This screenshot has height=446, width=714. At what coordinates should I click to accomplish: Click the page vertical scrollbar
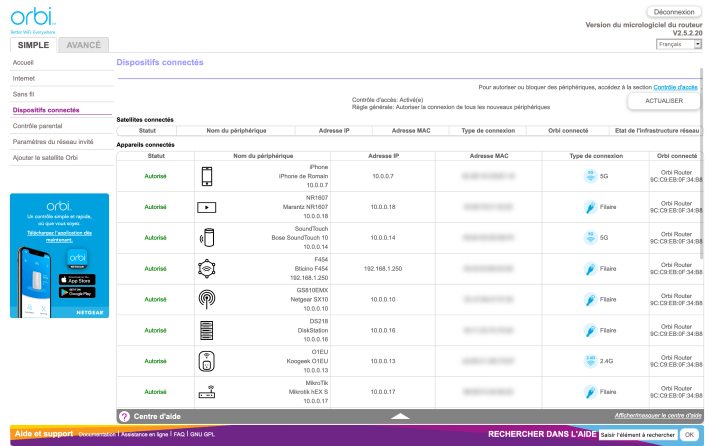coord(701,163)
